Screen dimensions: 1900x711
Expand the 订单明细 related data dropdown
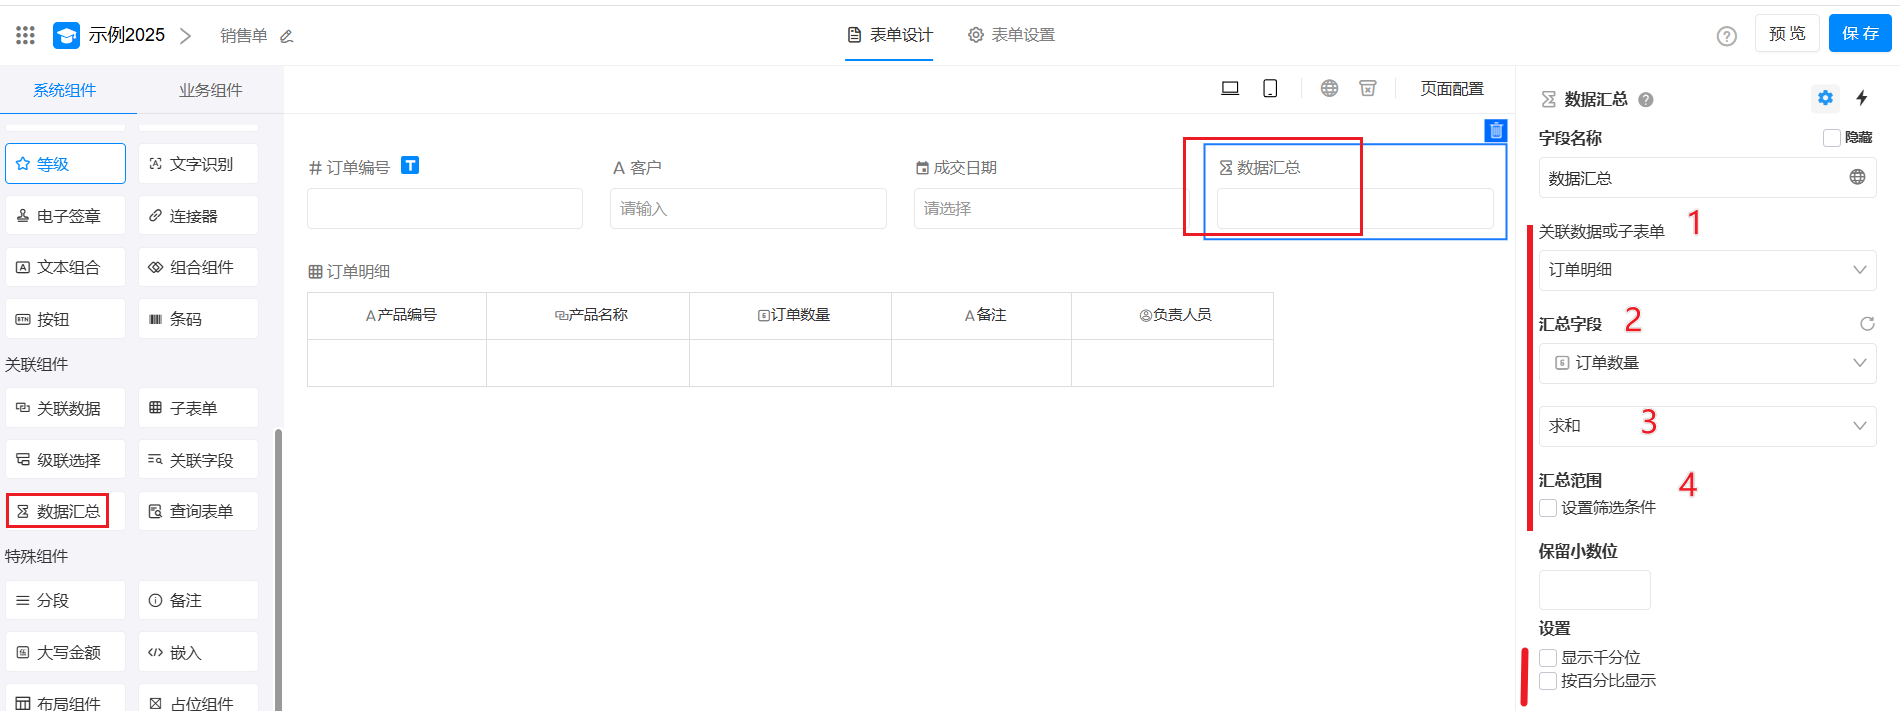(x=1706, y=270)
